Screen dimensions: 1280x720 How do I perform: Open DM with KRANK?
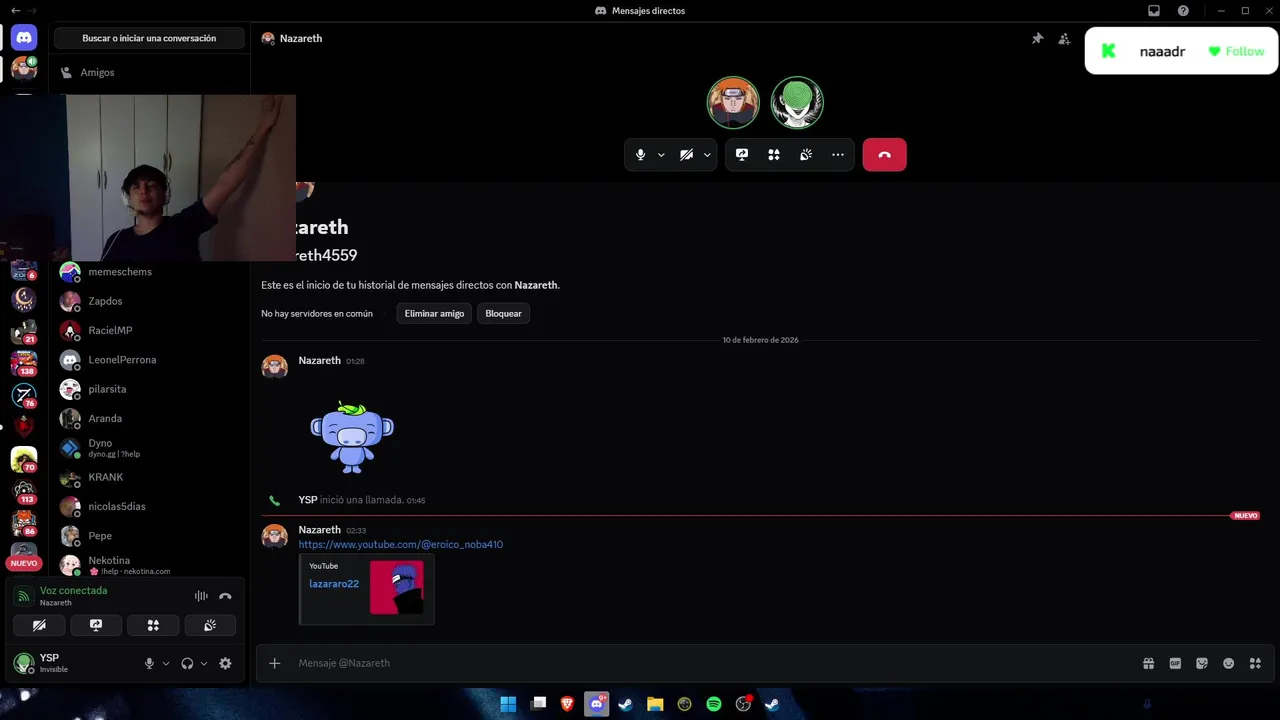point(149,477)
